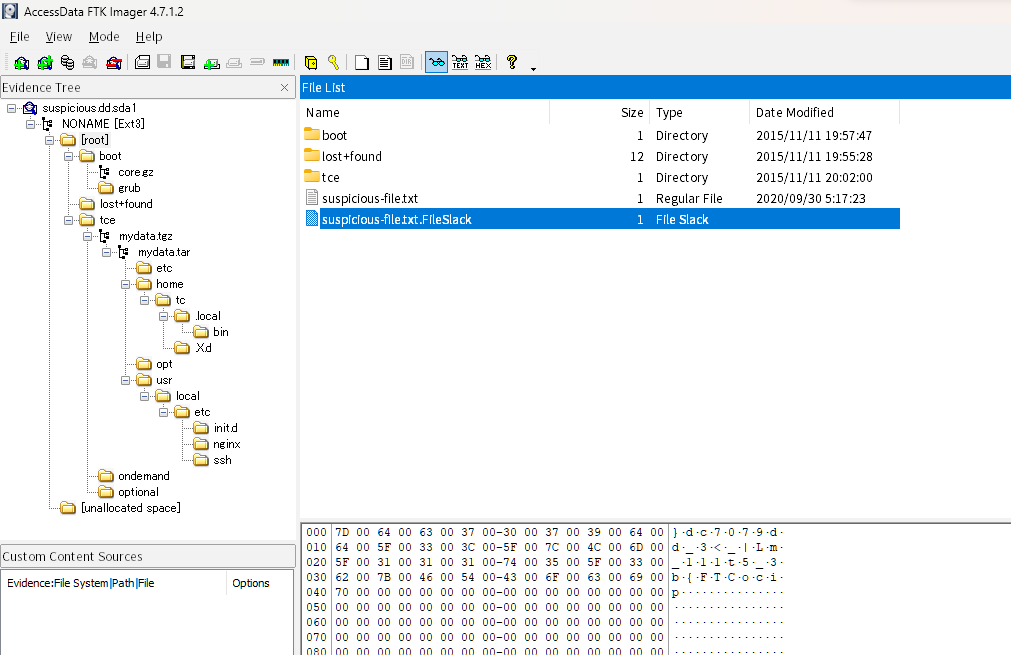1011x655 pixels.
Task: Open the Mode menu
Action: click(x=104, y=37)
